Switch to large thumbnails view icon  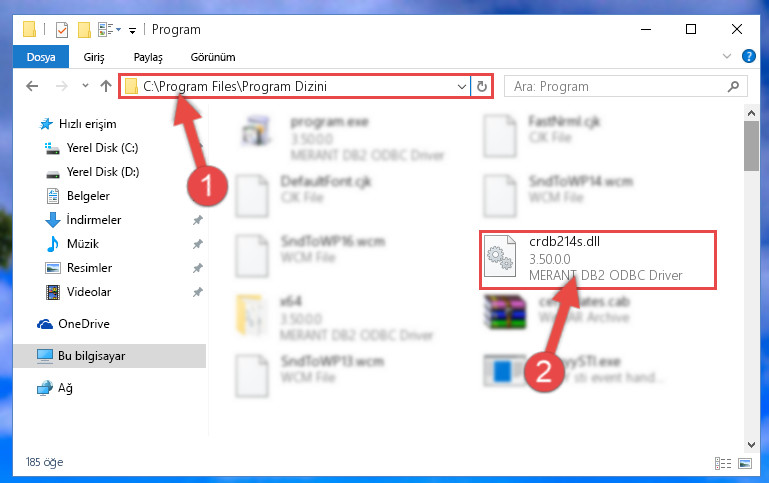click(x=745, y=463)
